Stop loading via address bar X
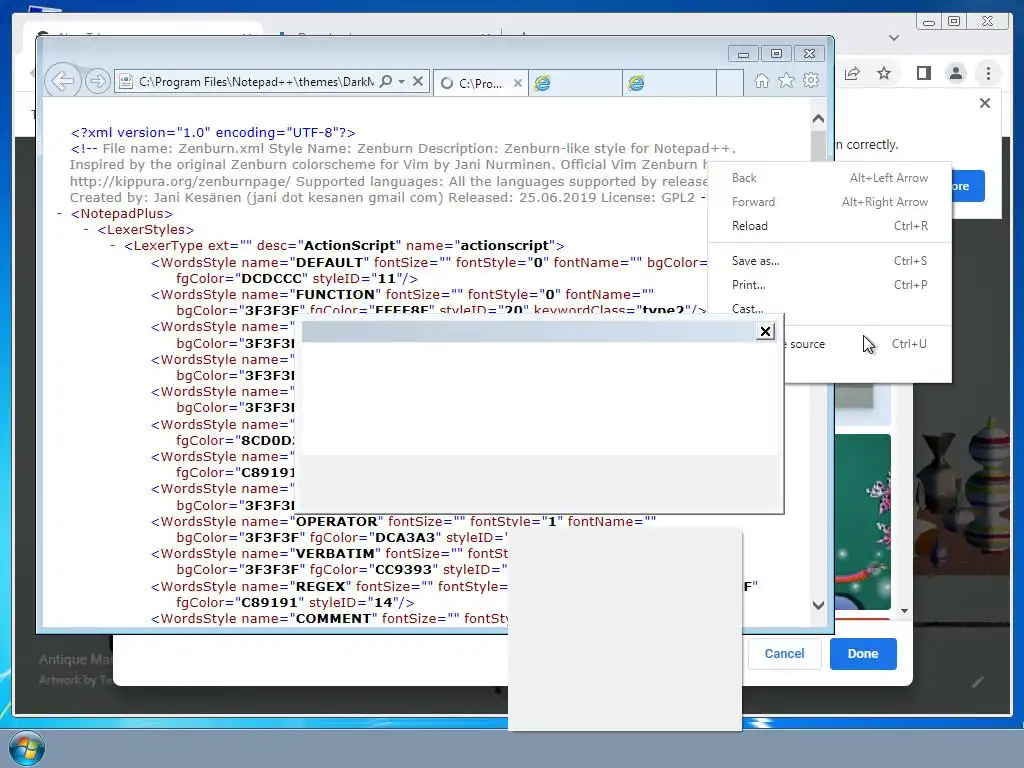Image resolution: width=1024 pixels, height=768 pixels. 418,81
